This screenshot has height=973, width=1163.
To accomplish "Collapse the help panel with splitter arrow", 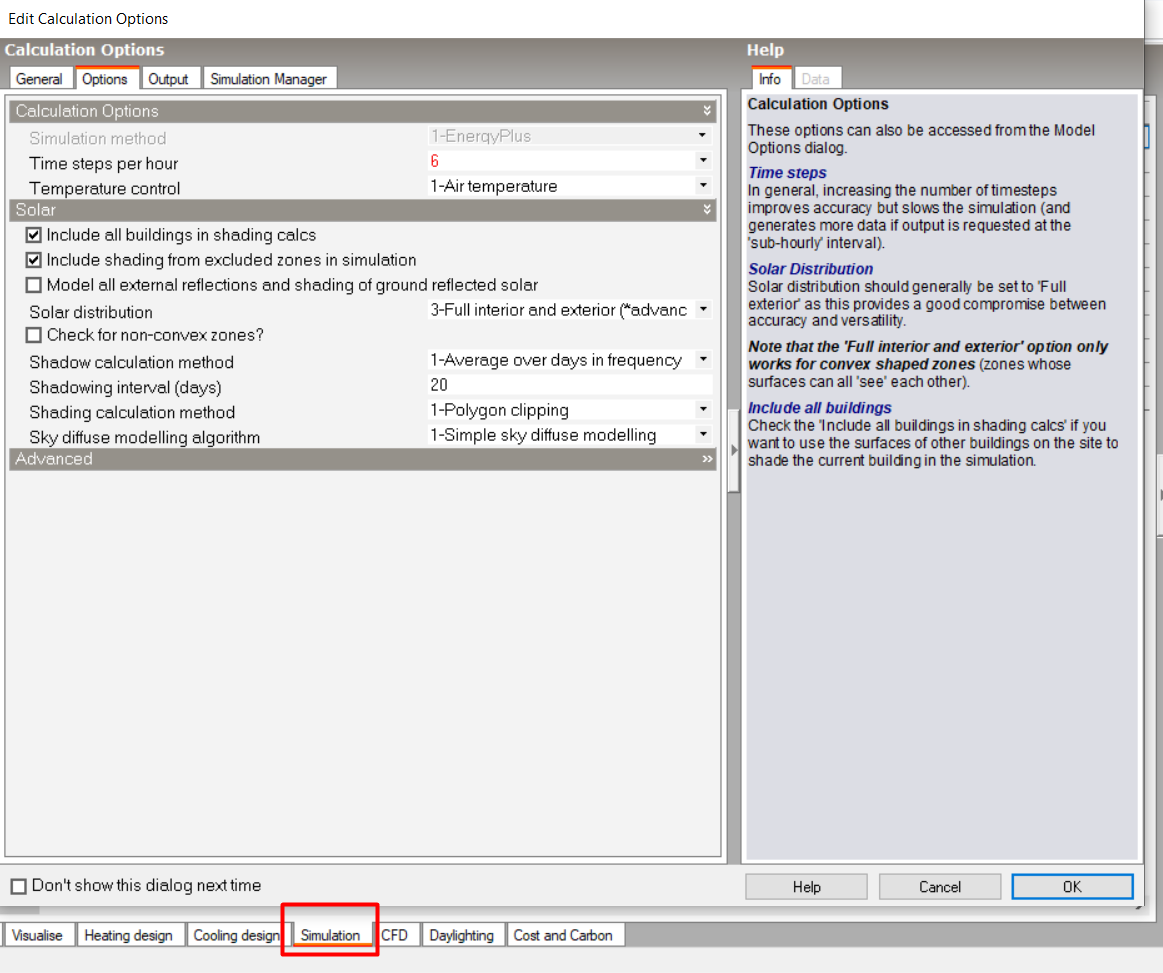I will point(734,450).
